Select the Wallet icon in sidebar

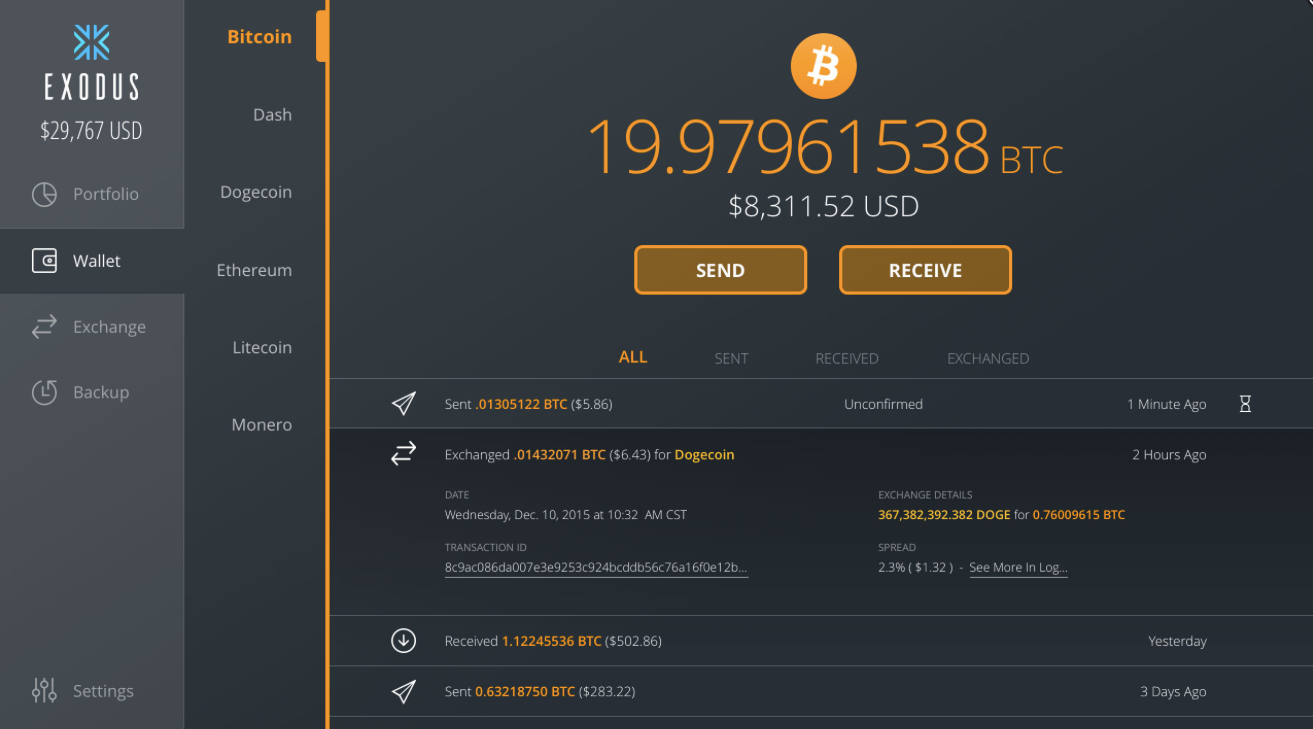click(x=44, y=261)
